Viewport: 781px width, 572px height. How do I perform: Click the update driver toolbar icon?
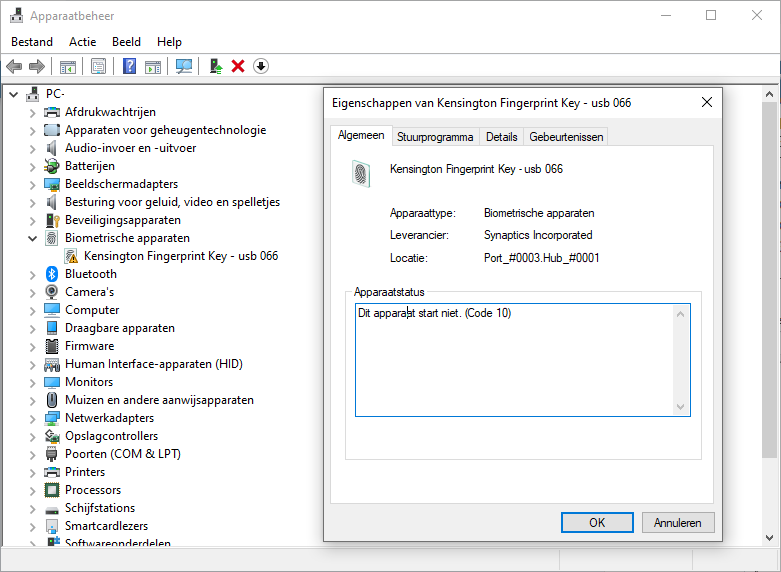click(215, 66)
